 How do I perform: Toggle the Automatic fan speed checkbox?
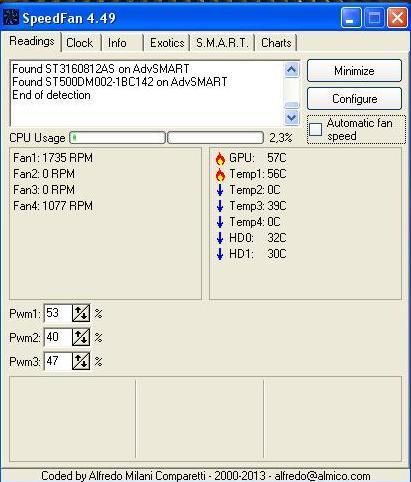point(315,129)
